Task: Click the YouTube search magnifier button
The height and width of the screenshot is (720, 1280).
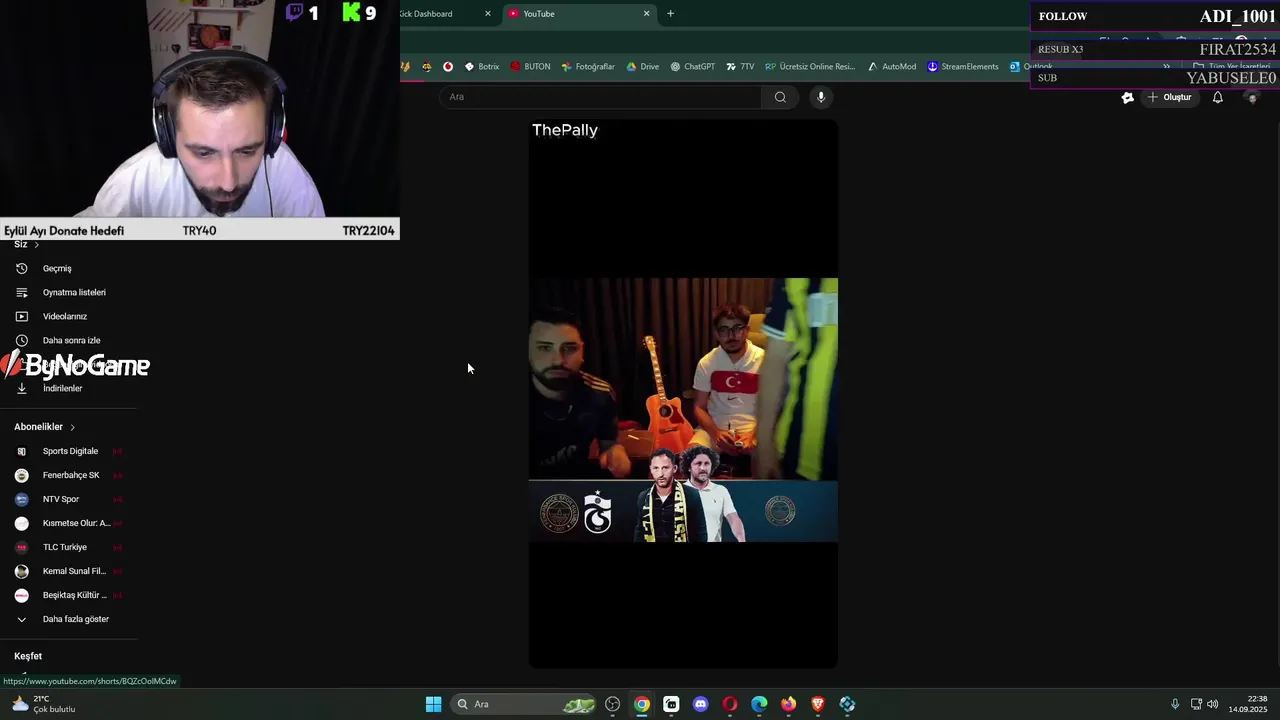Action: tap(780, 97)
